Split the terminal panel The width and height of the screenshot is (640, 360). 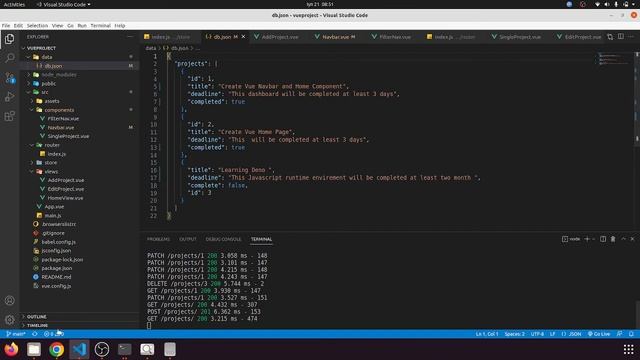tap(603, 239)
